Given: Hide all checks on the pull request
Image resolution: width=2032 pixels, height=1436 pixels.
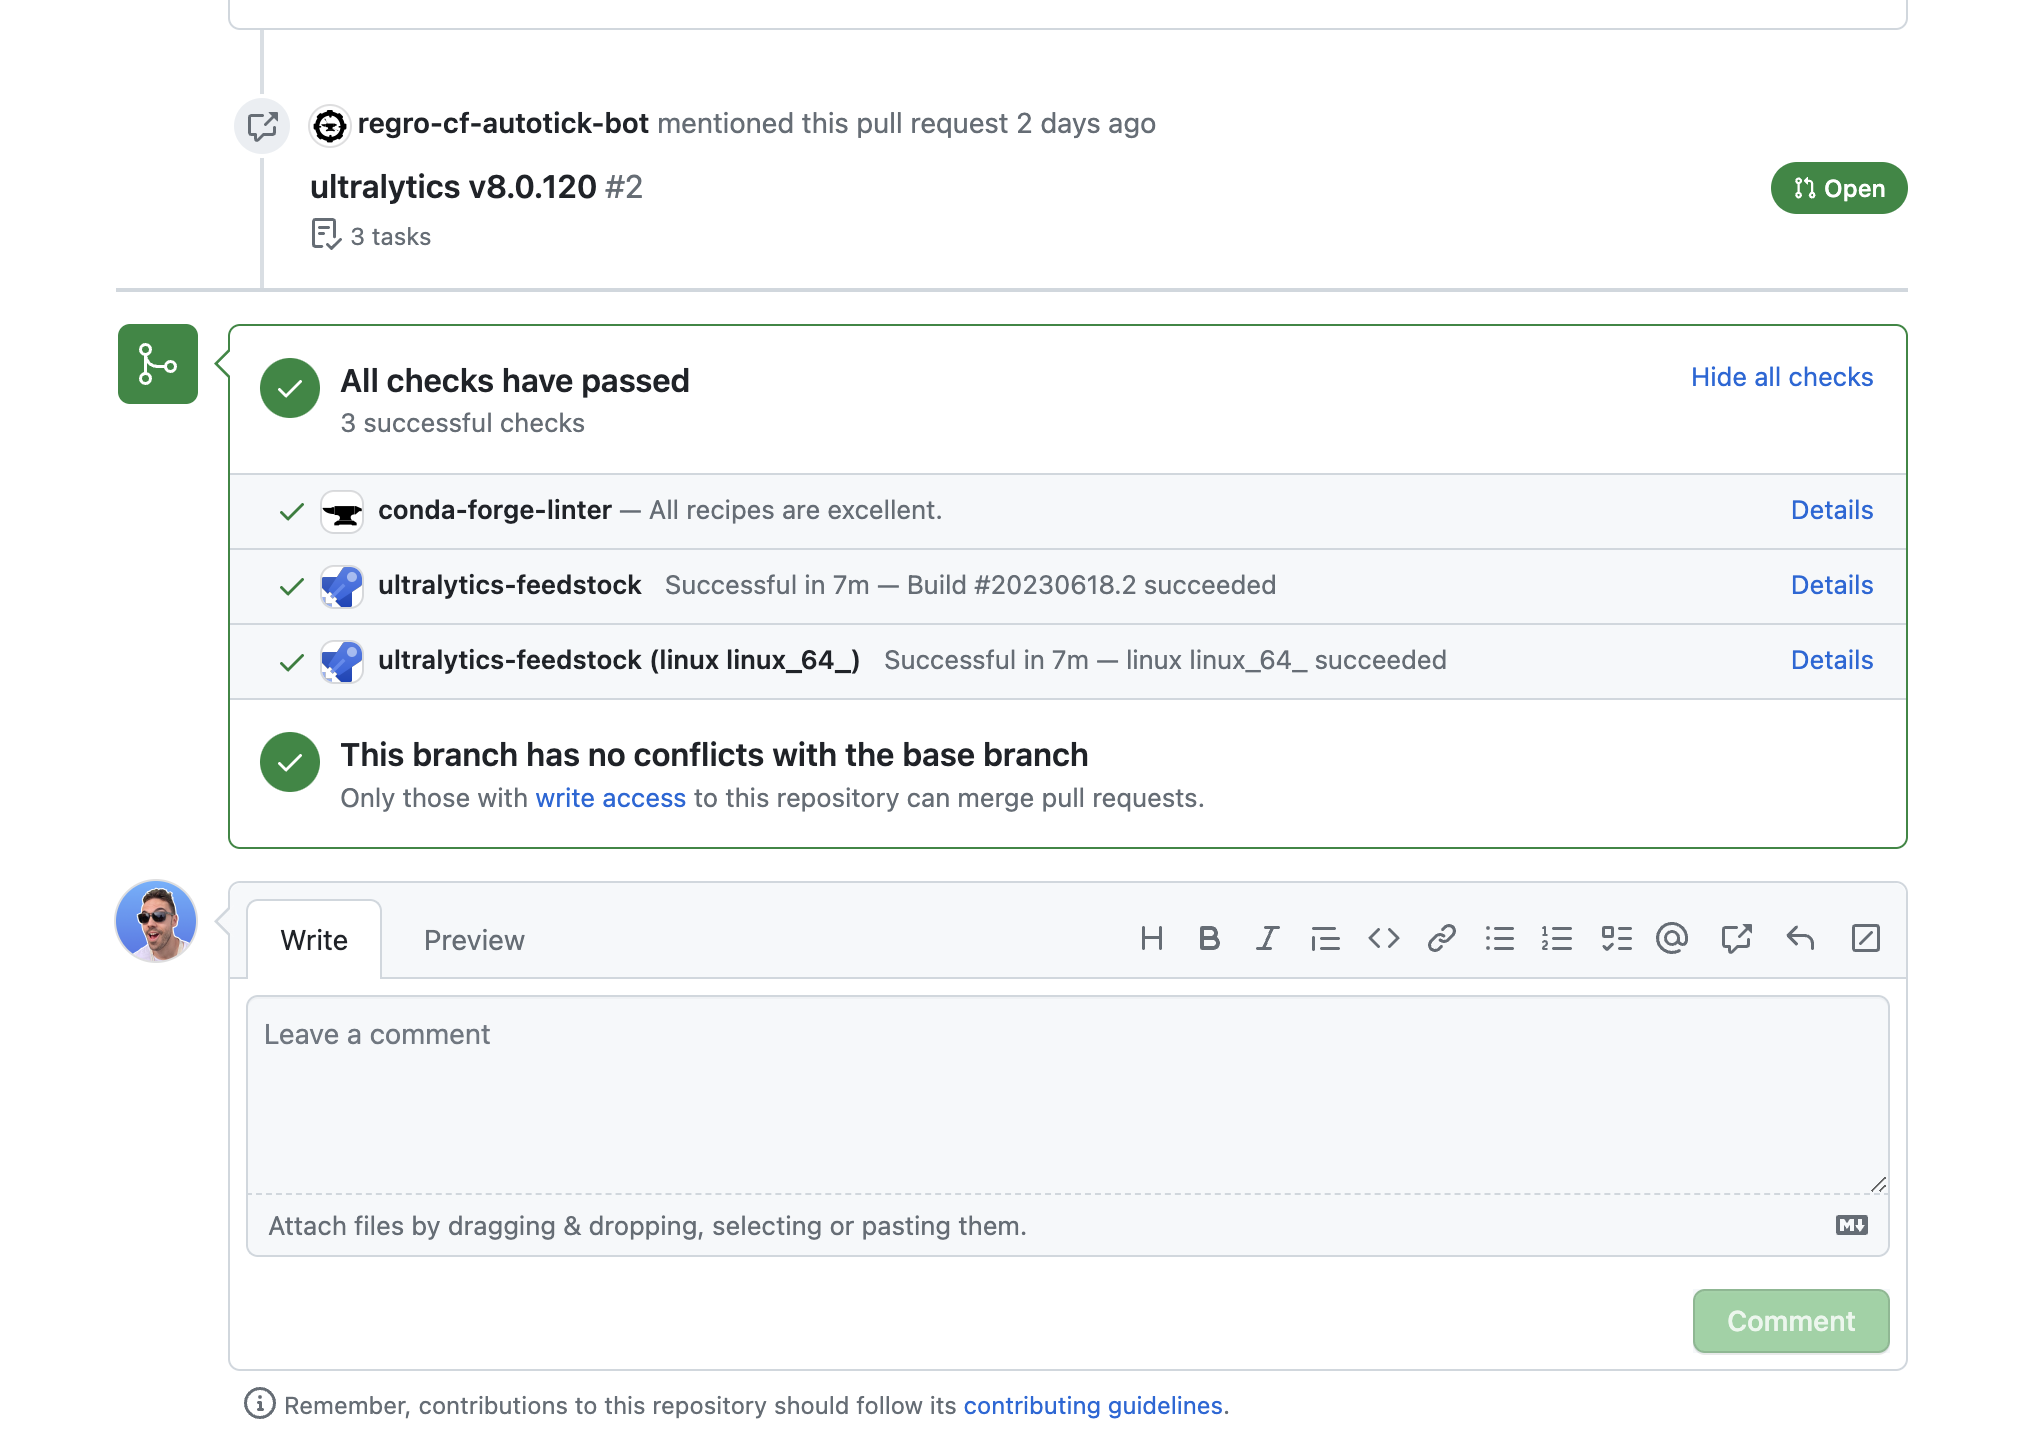Looking at the screenshot, I should 1781,377.
